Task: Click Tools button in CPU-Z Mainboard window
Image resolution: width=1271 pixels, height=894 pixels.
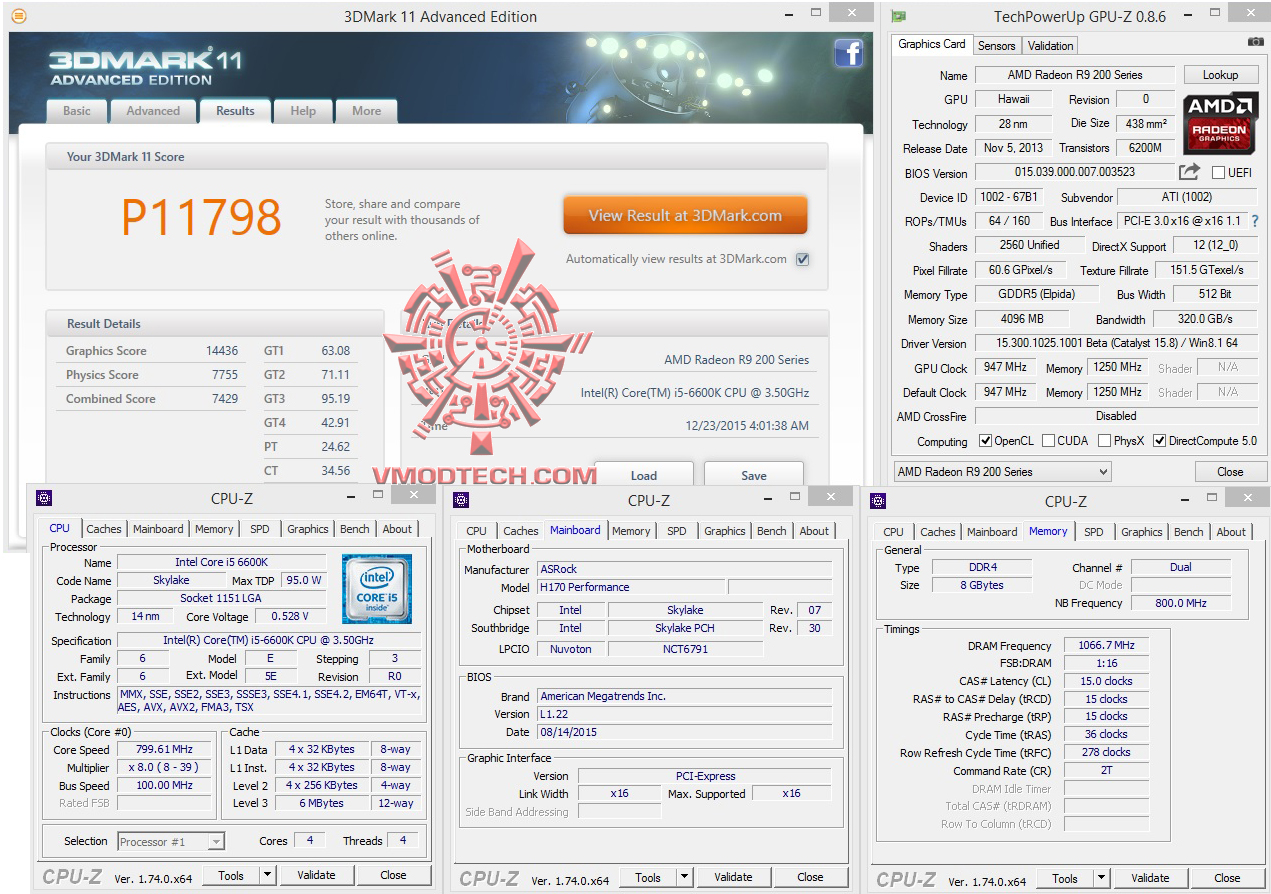Action: (648, 877)
